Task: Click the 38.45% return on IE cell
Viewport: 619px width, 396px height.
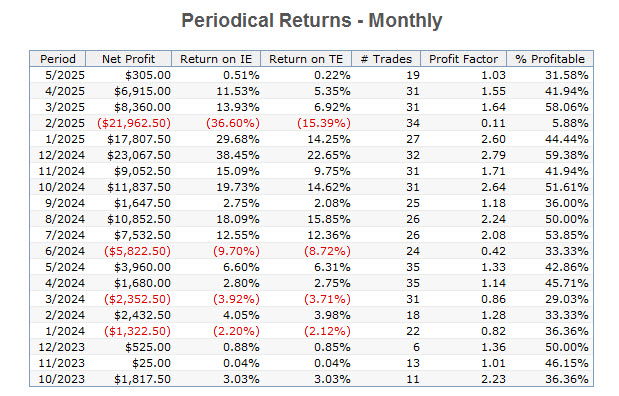Action: pos(238,155)
